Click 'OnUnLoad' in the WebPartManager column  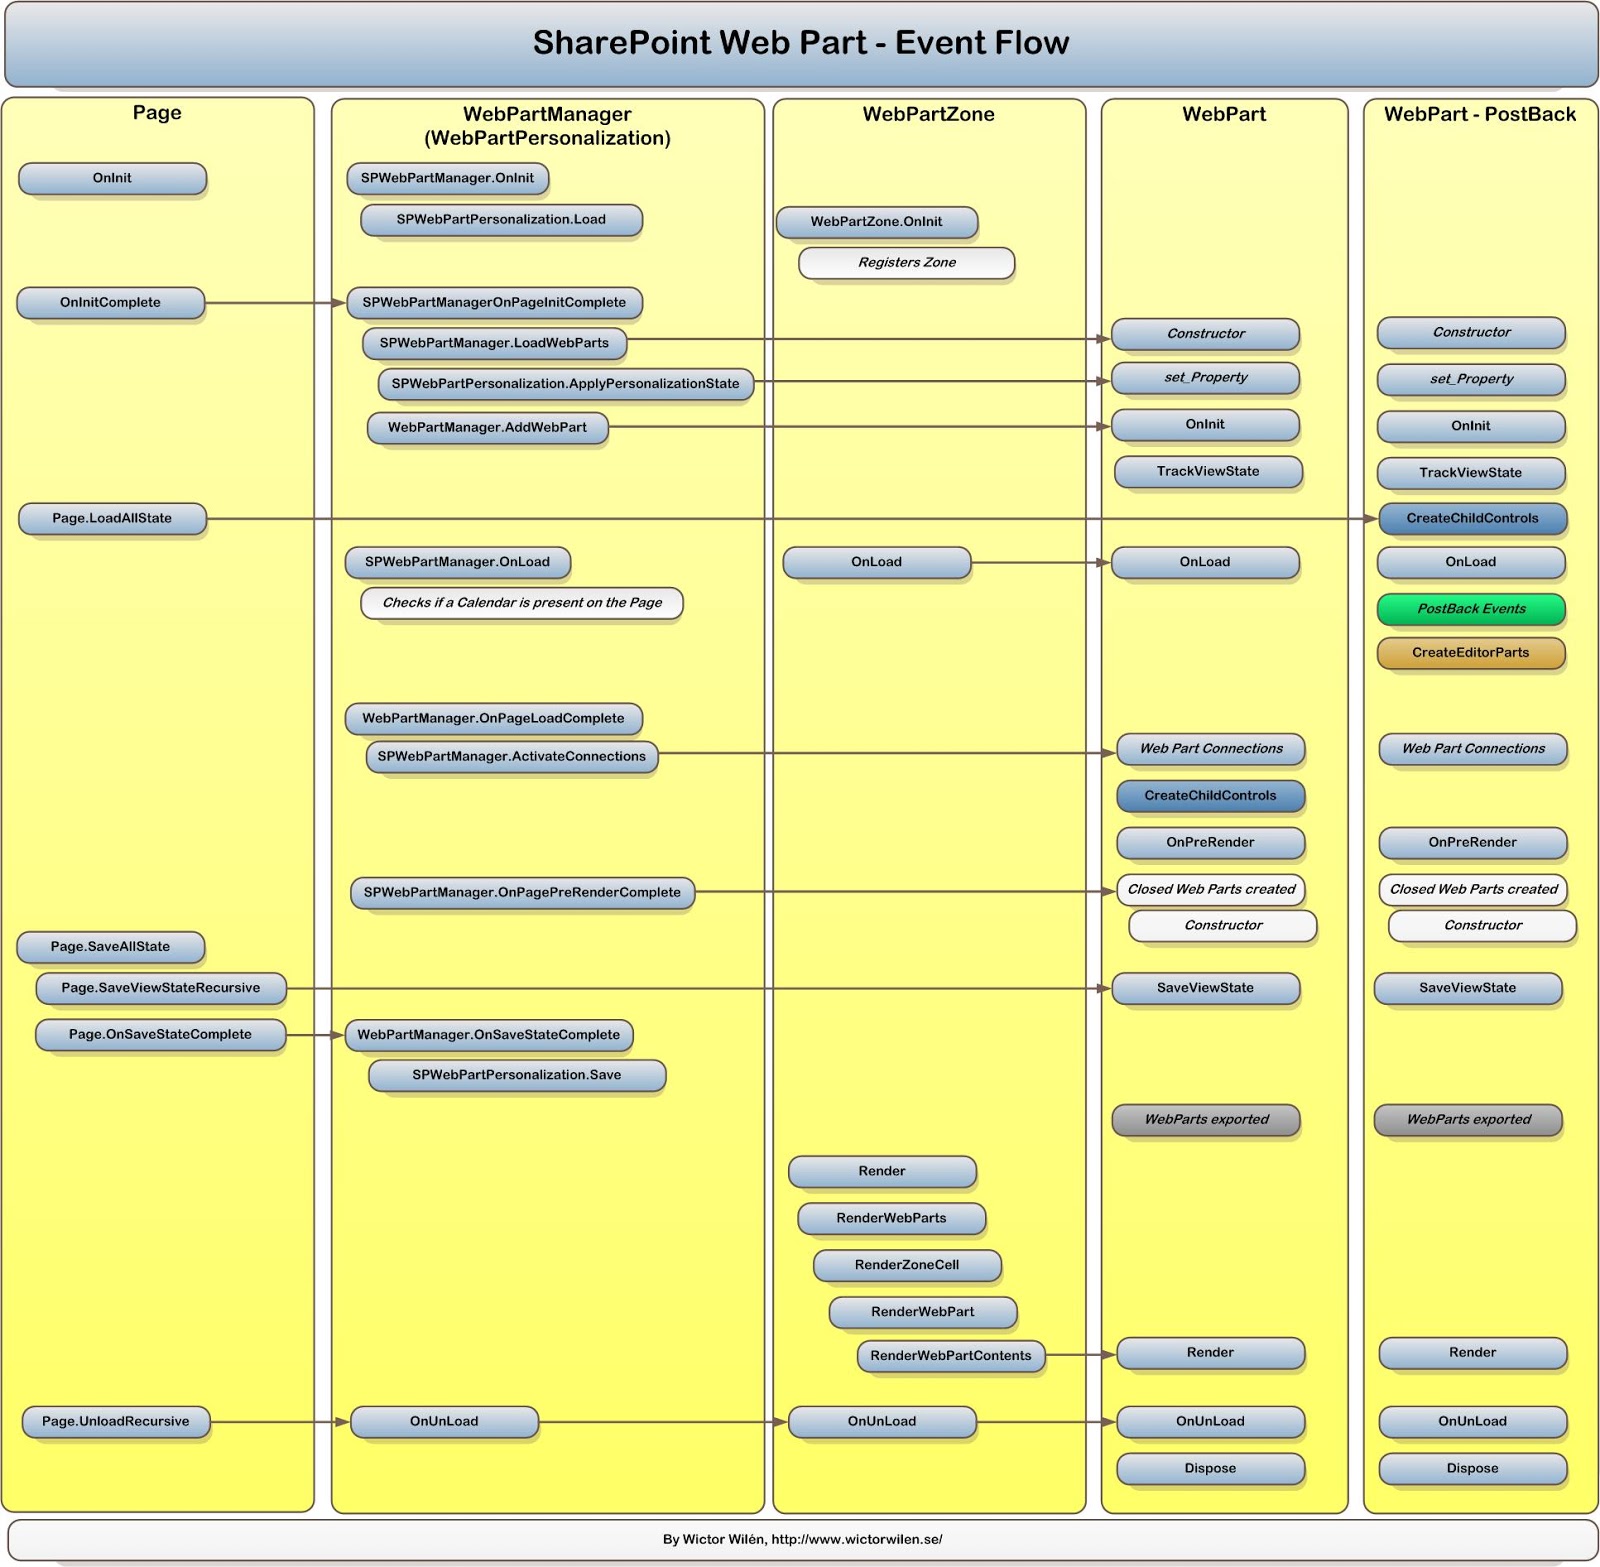pyautogui.click(x=445, y=1422)
